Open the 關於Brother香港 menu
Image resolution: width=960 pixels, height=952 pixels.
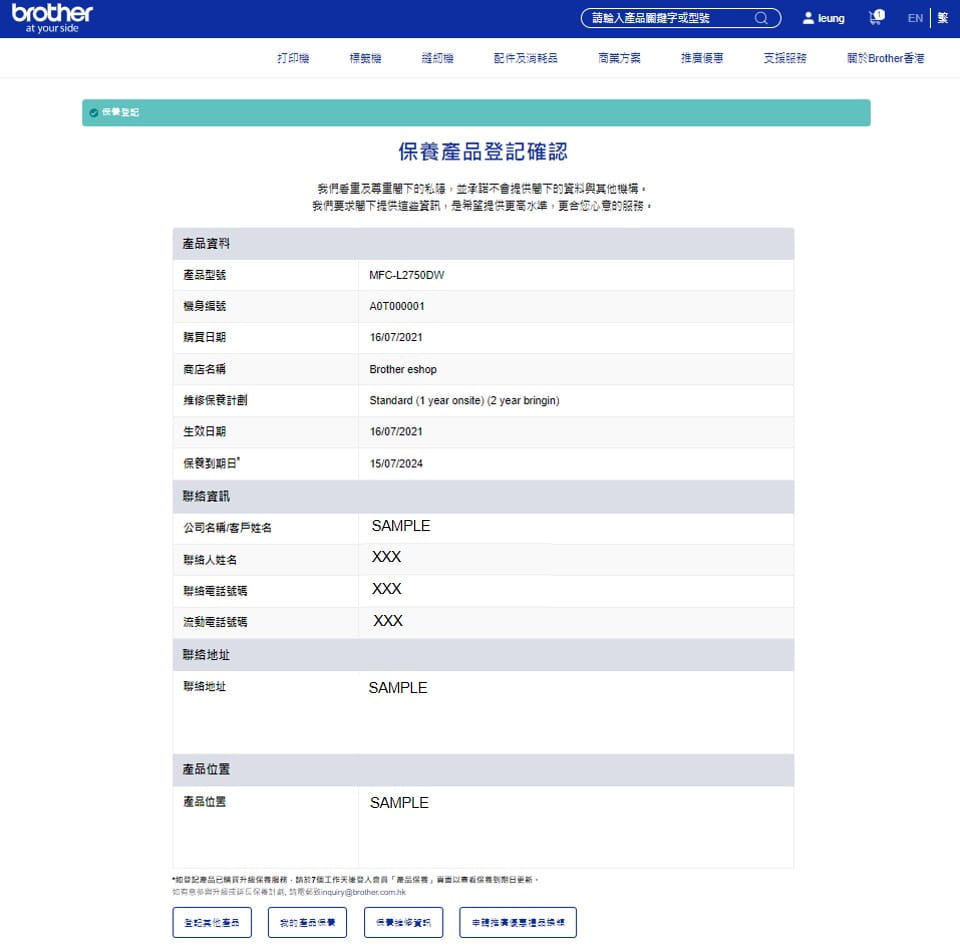tap(885, 58)
